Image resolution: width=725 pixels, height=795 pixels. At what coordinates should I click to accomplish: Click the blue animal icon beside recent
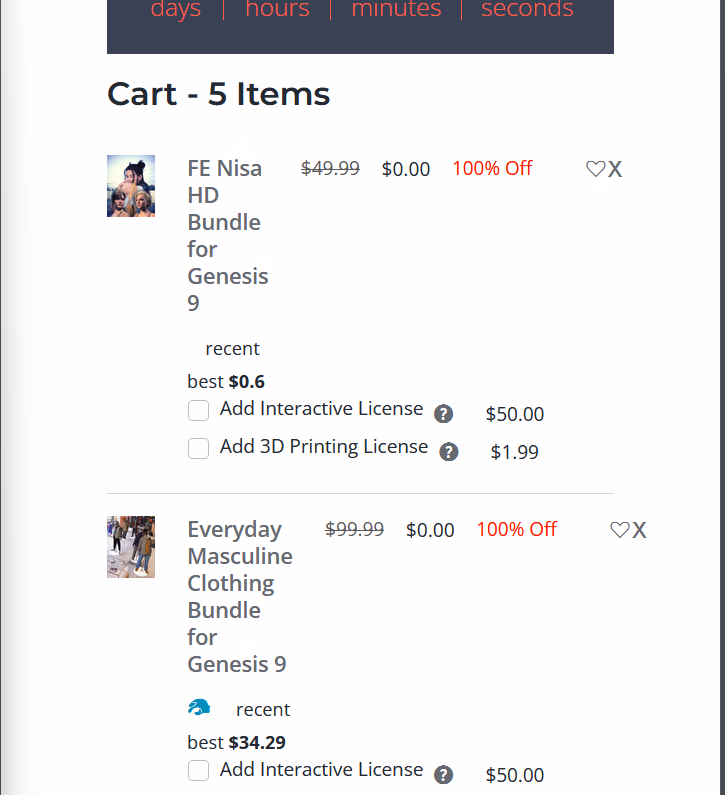point(199,708)
